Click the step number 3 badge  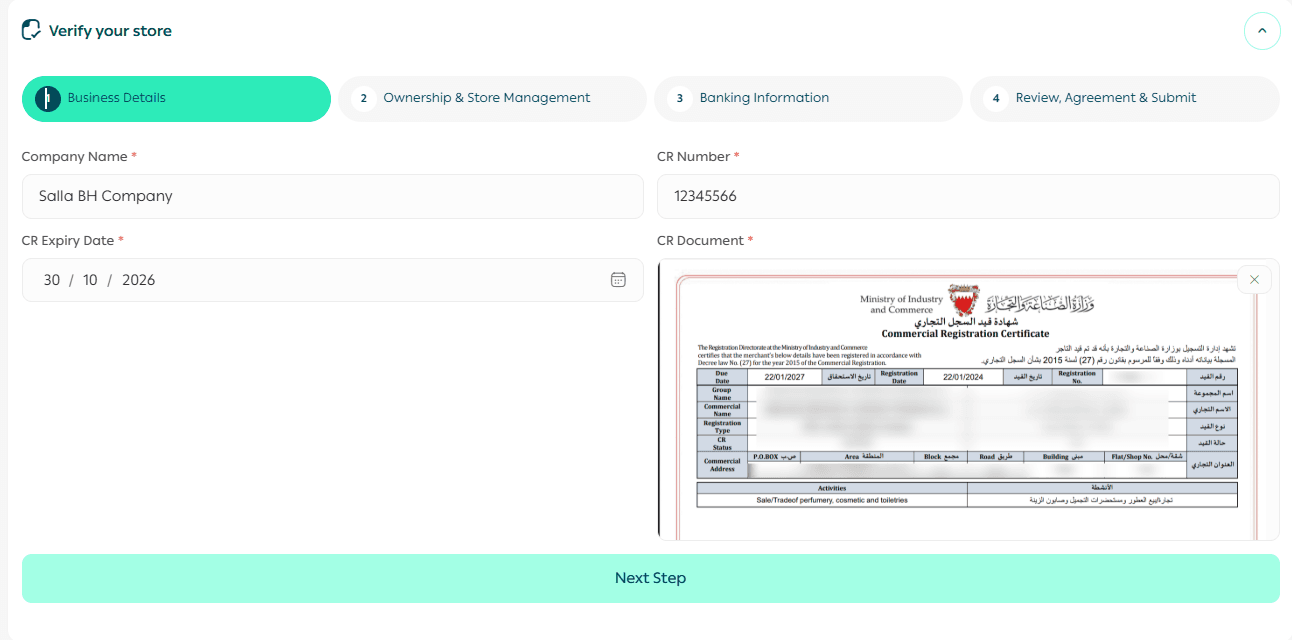pyautogui.click(x=679, y=98)
